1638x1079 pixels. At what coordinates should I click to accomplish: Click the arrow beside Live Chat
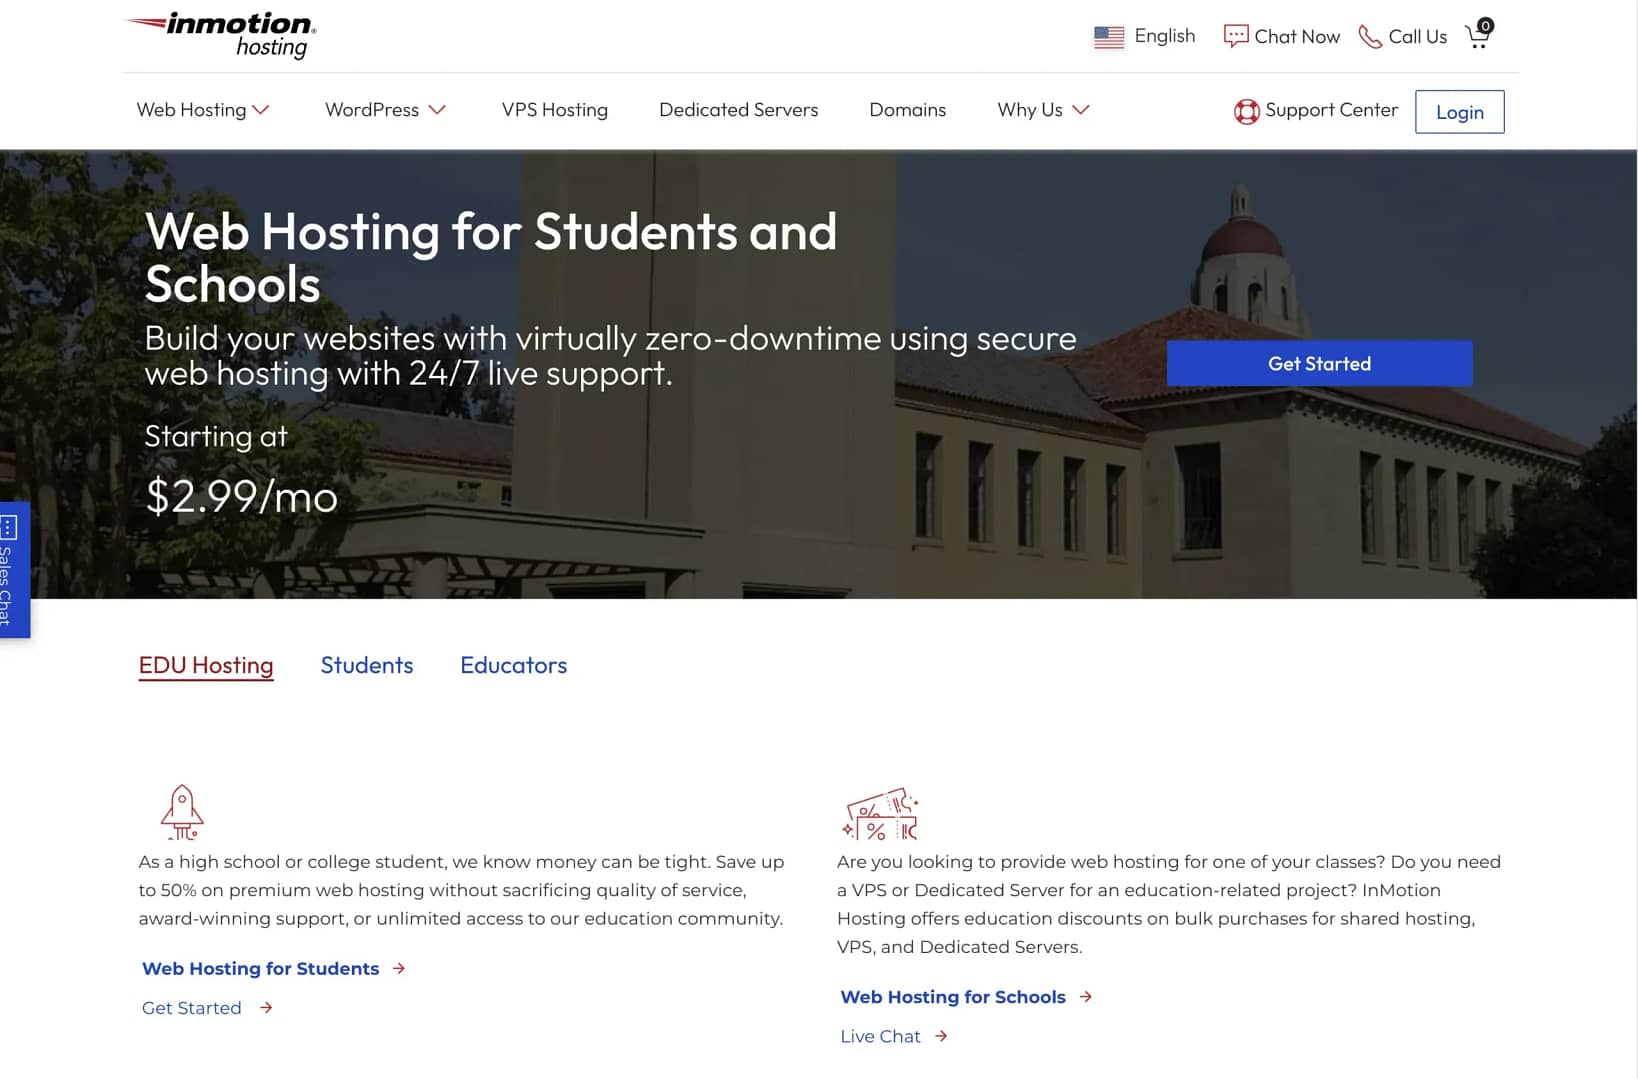941,1036
